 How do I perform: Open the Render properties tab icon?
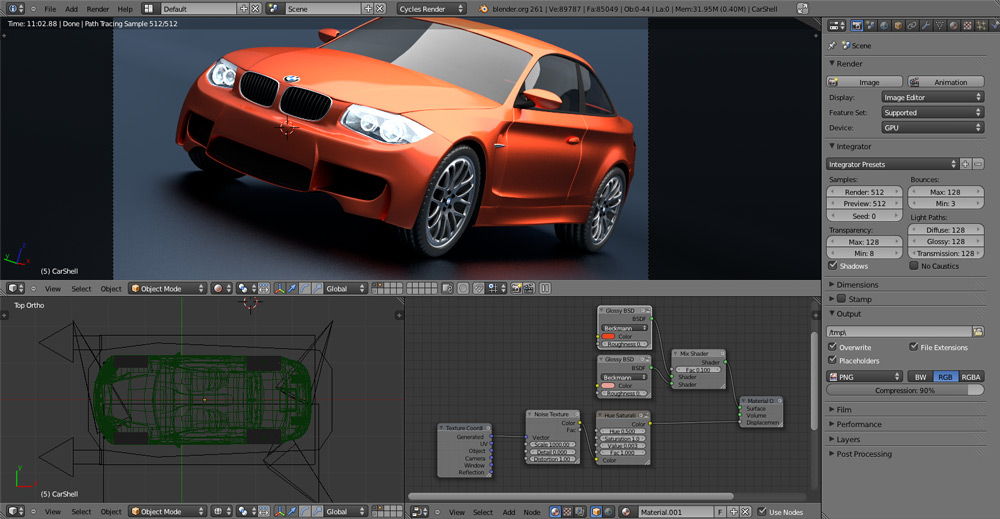(857, 25)
